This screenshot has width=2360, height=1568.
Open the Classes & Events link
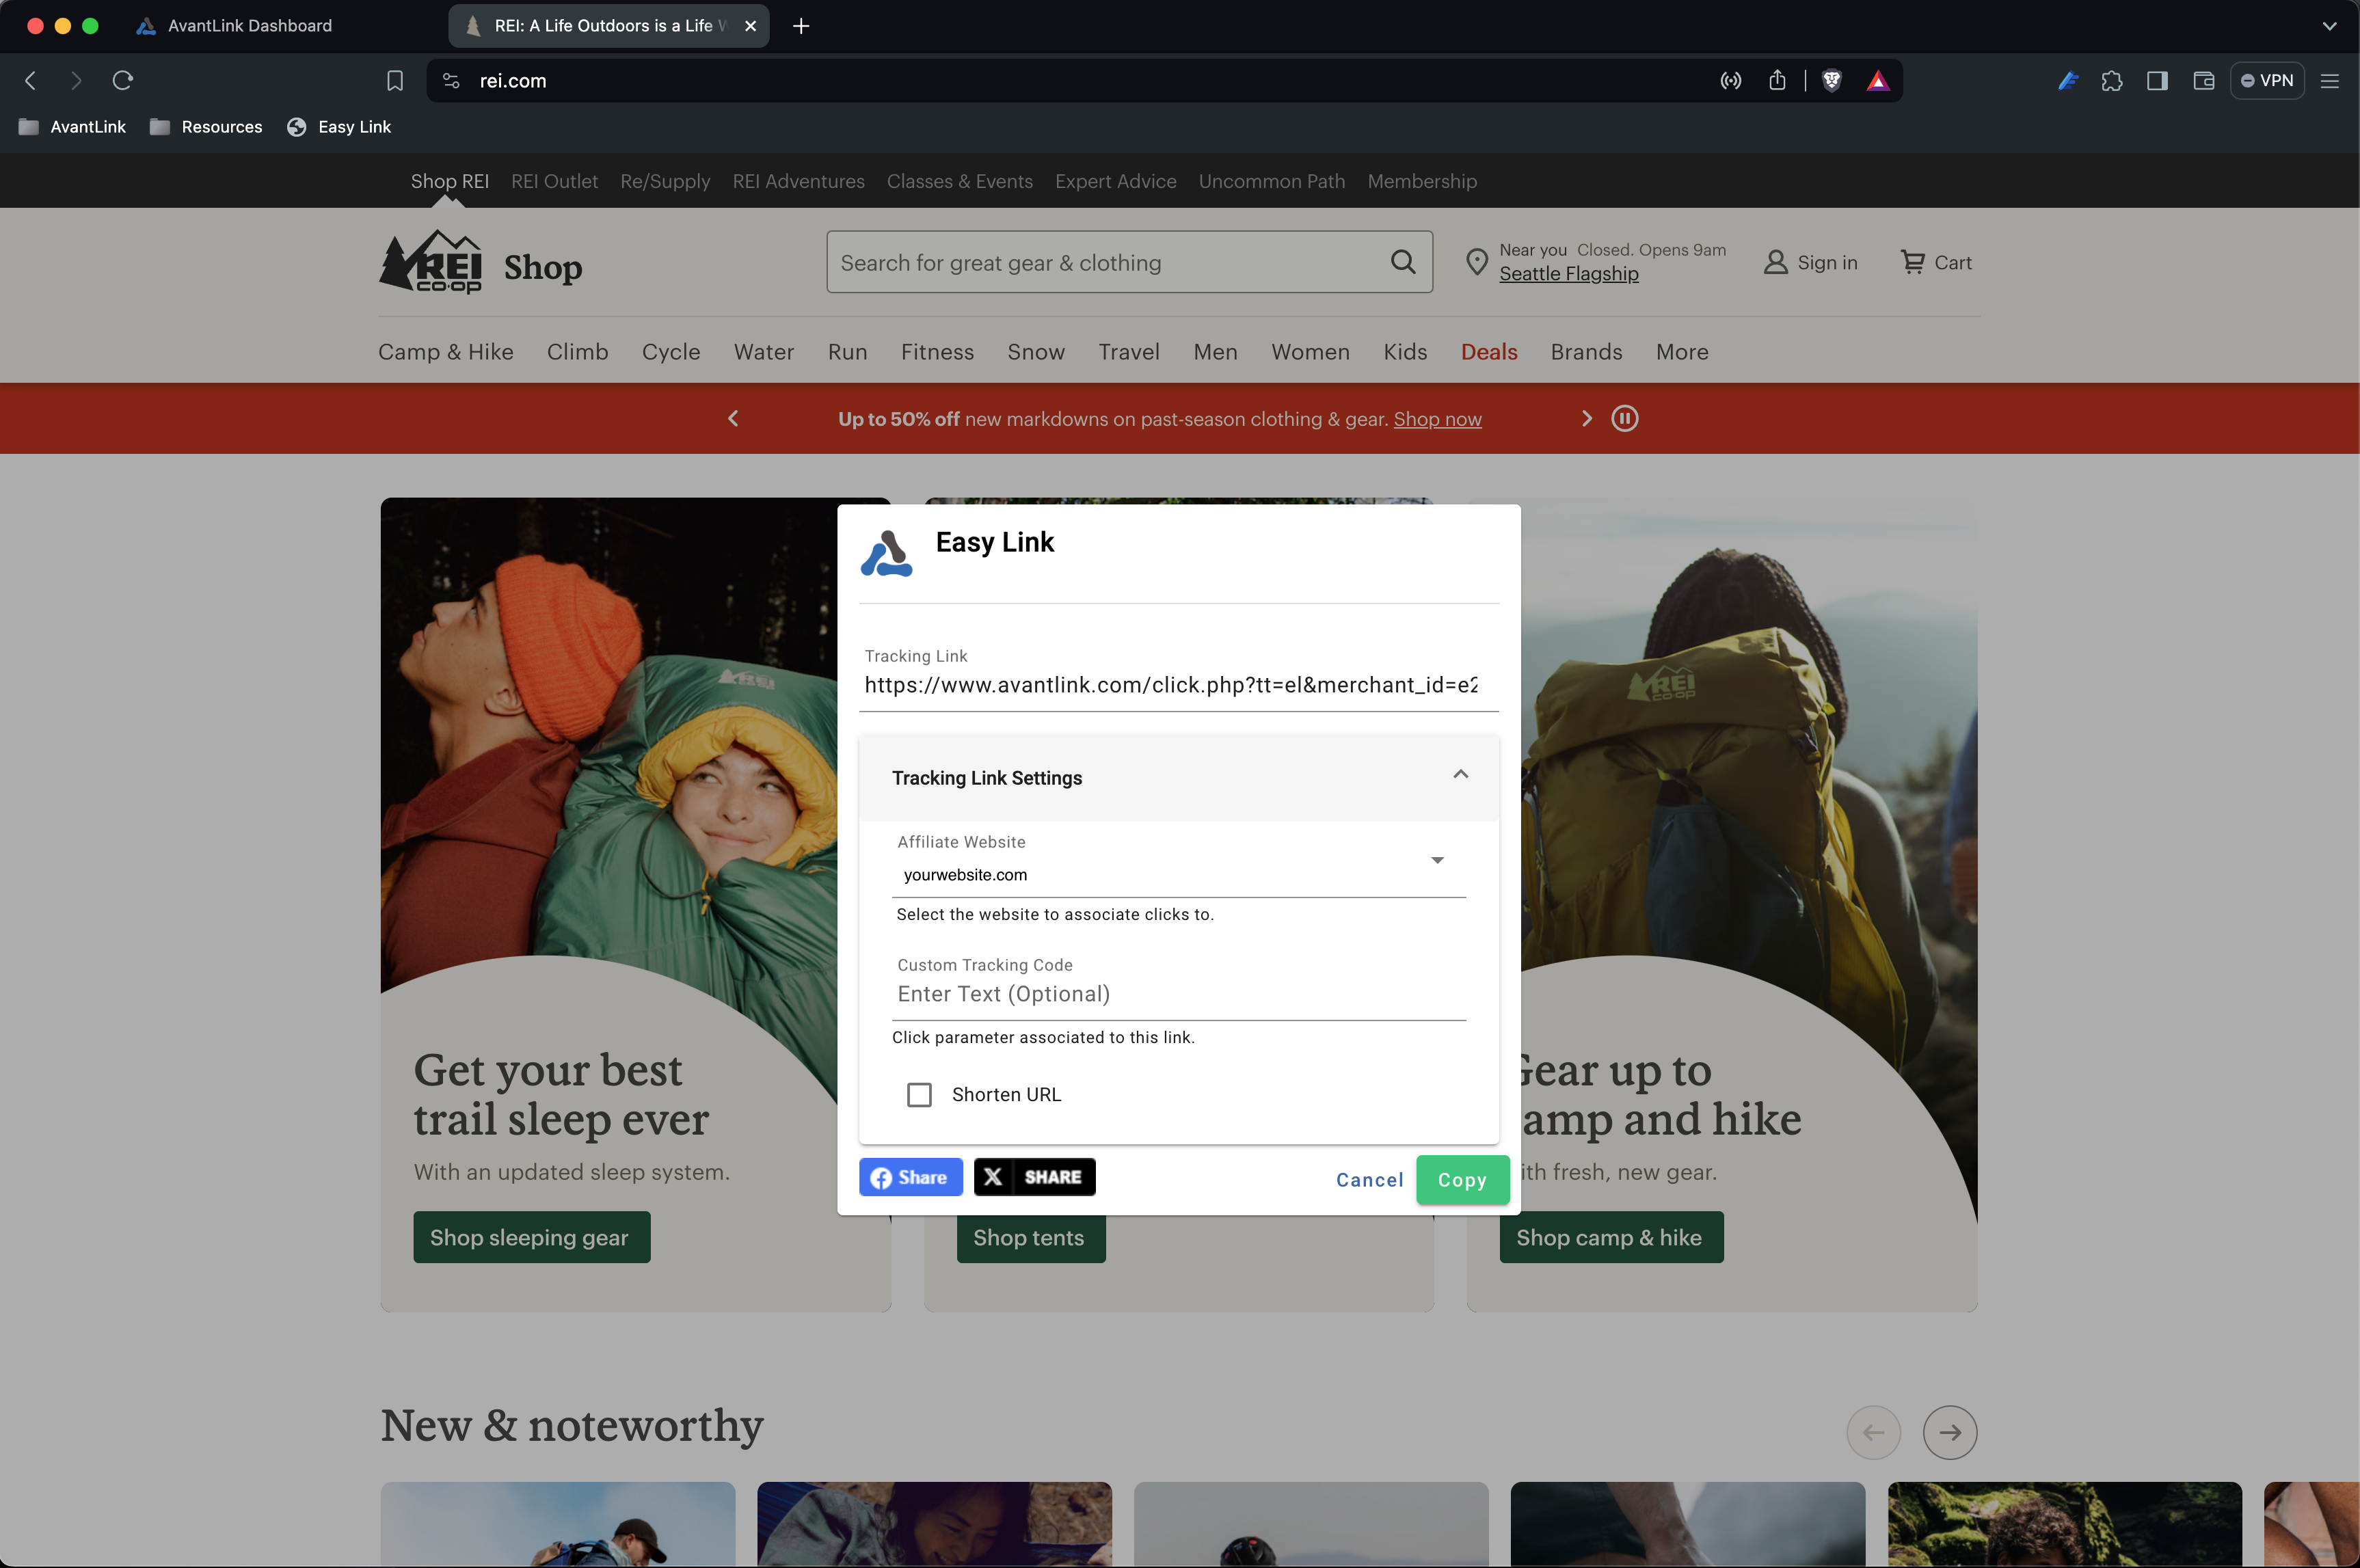tap(959, 181)
